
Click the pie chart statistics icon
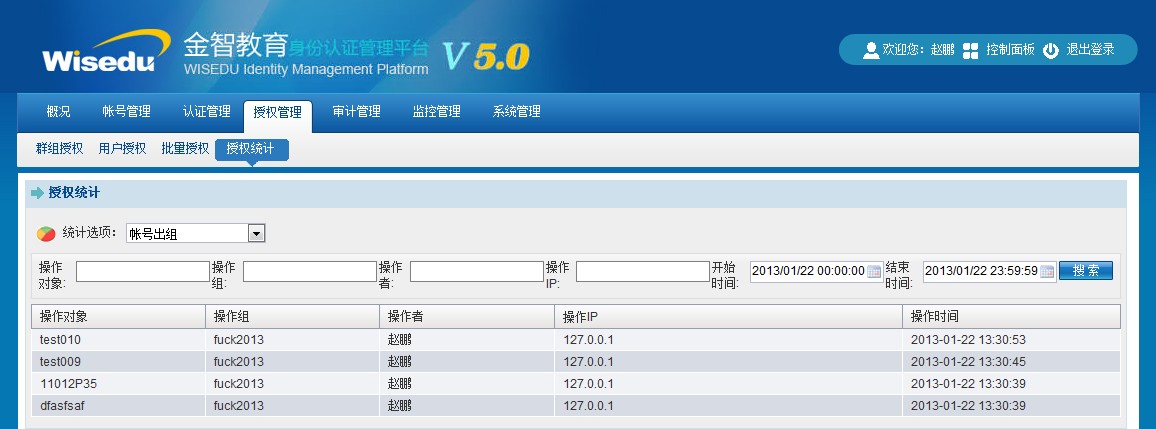(x=46, y=234)
